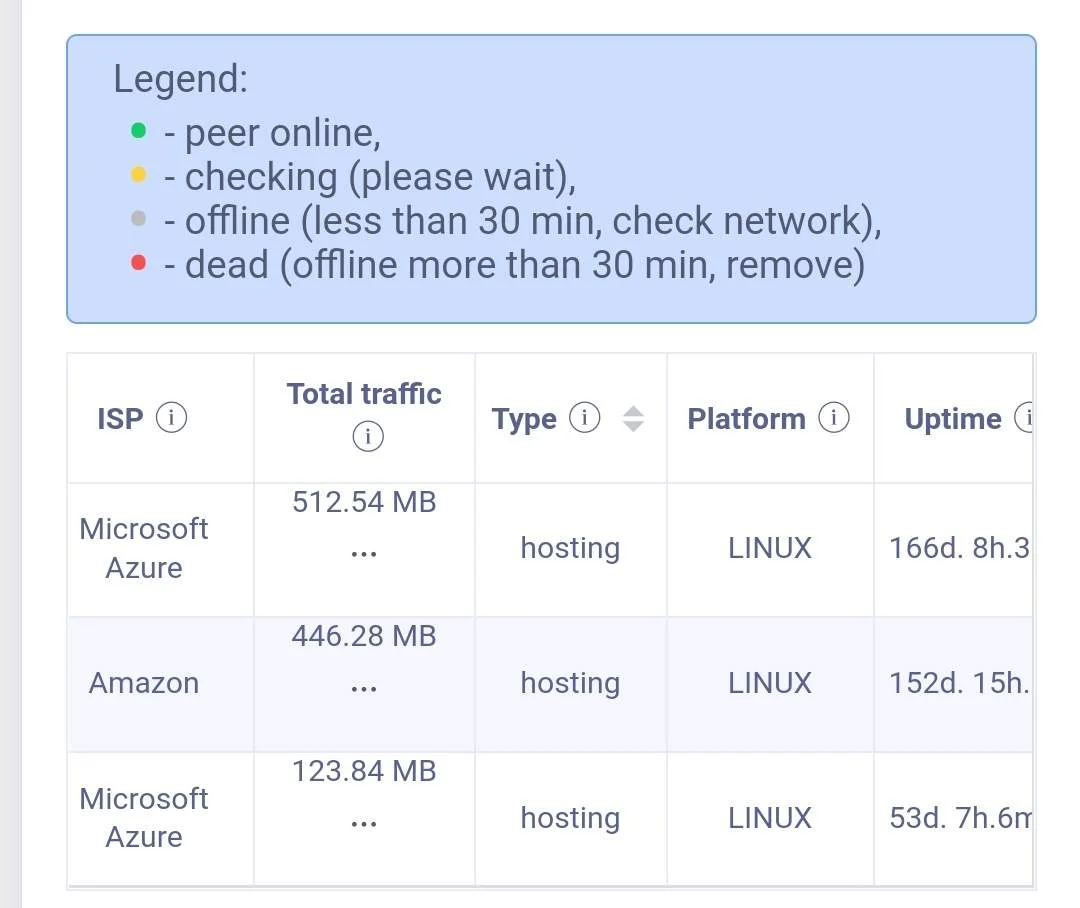The image size is (1080, 908).
Task: Click the info icon next to Type
Action: click(585, 417)
